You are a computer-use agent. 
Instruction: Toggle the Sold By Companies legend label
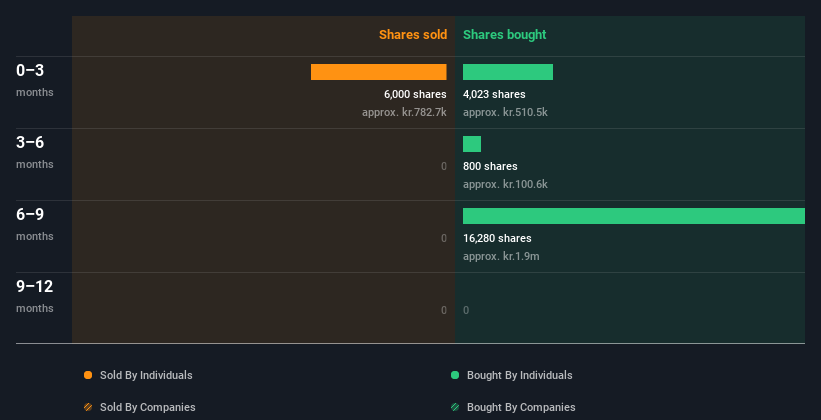tap(148, 407)
